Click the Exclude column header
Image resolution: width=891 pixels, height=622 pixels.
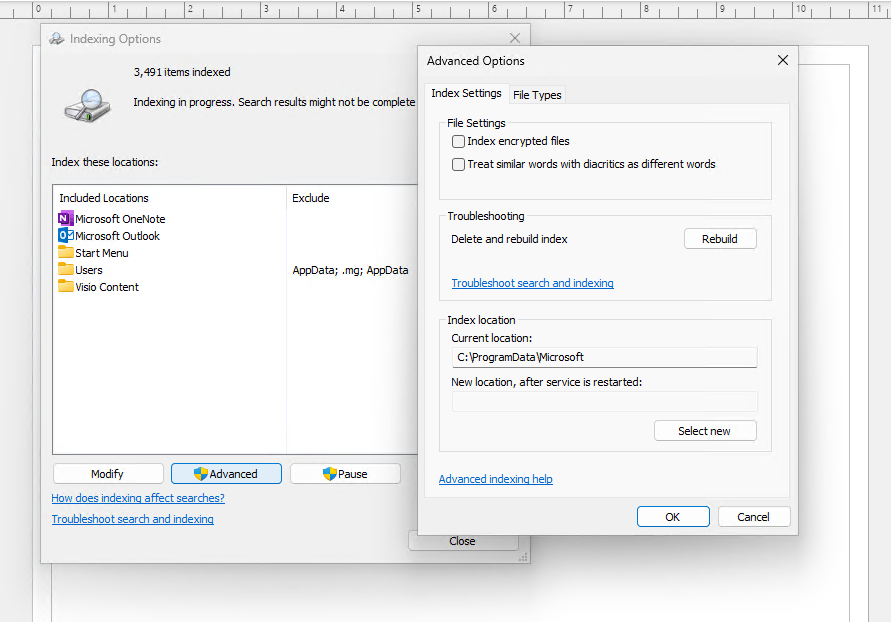[x=311, y=198]
